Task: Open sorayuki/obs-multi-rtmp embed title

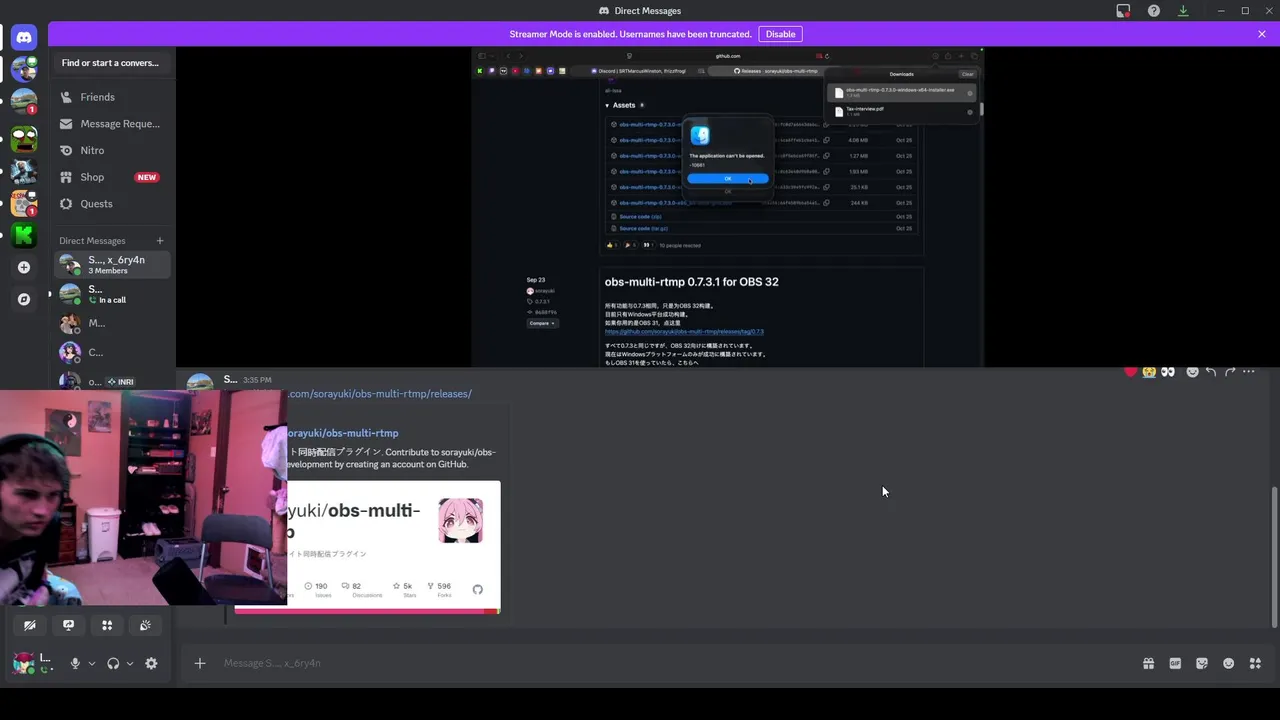Action: 343,433
